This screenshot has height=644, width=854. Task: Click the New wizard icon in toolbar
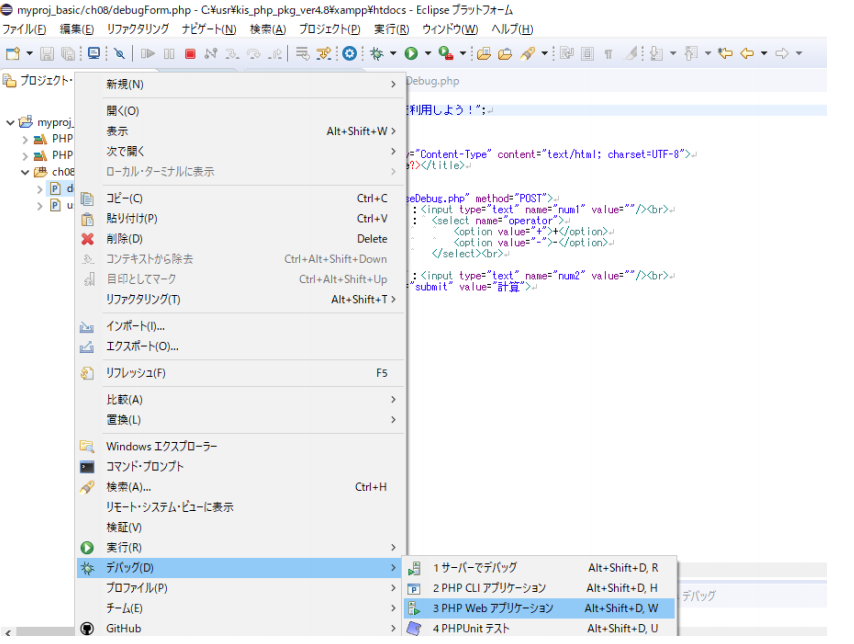pos(12,53)
